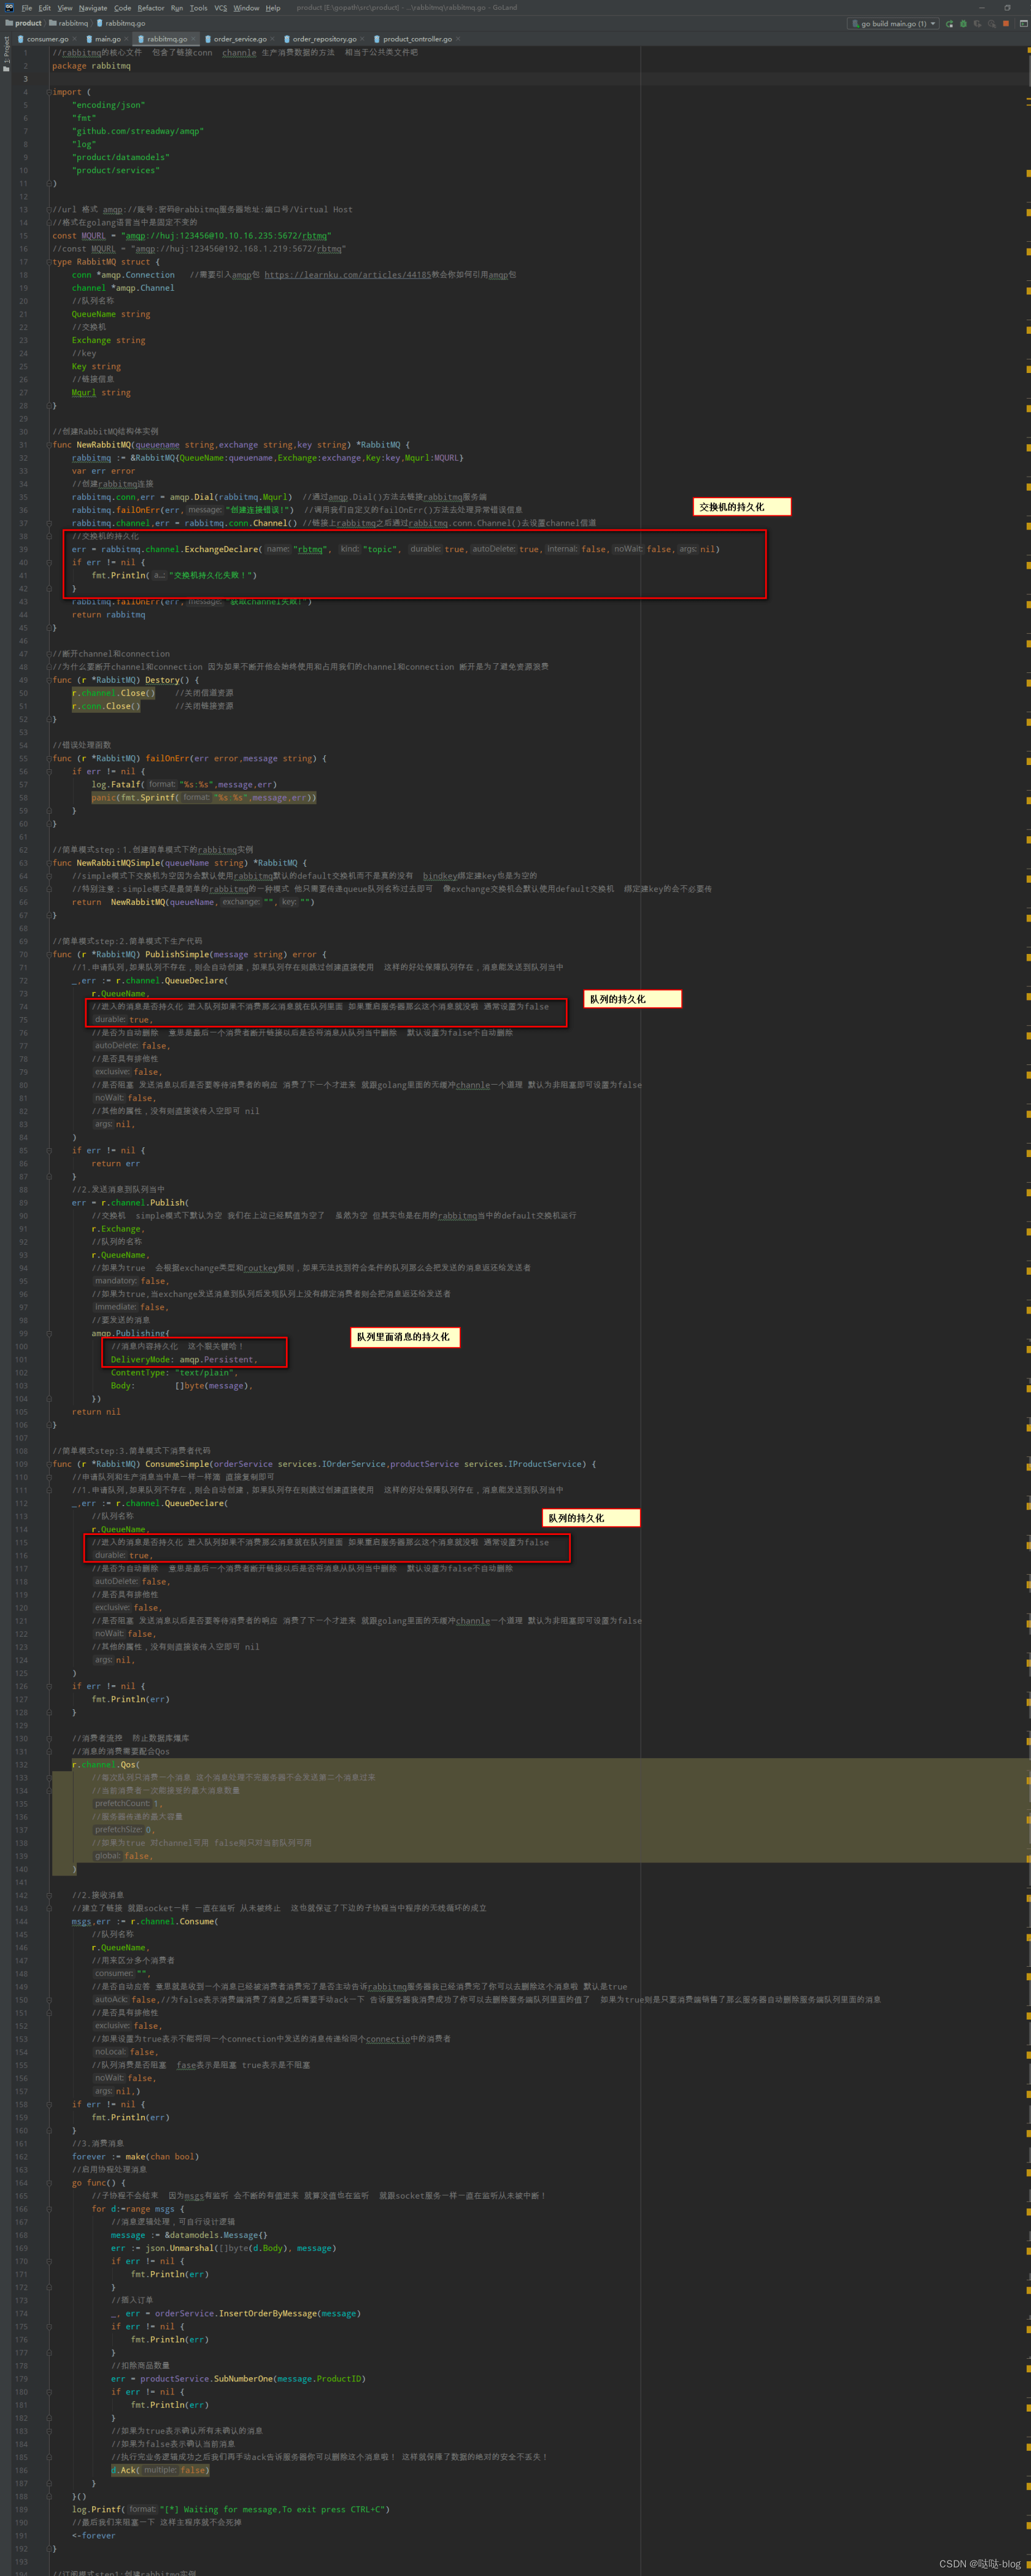Run with coverage icon
1031x2576 pixels.
coord(977,24)
